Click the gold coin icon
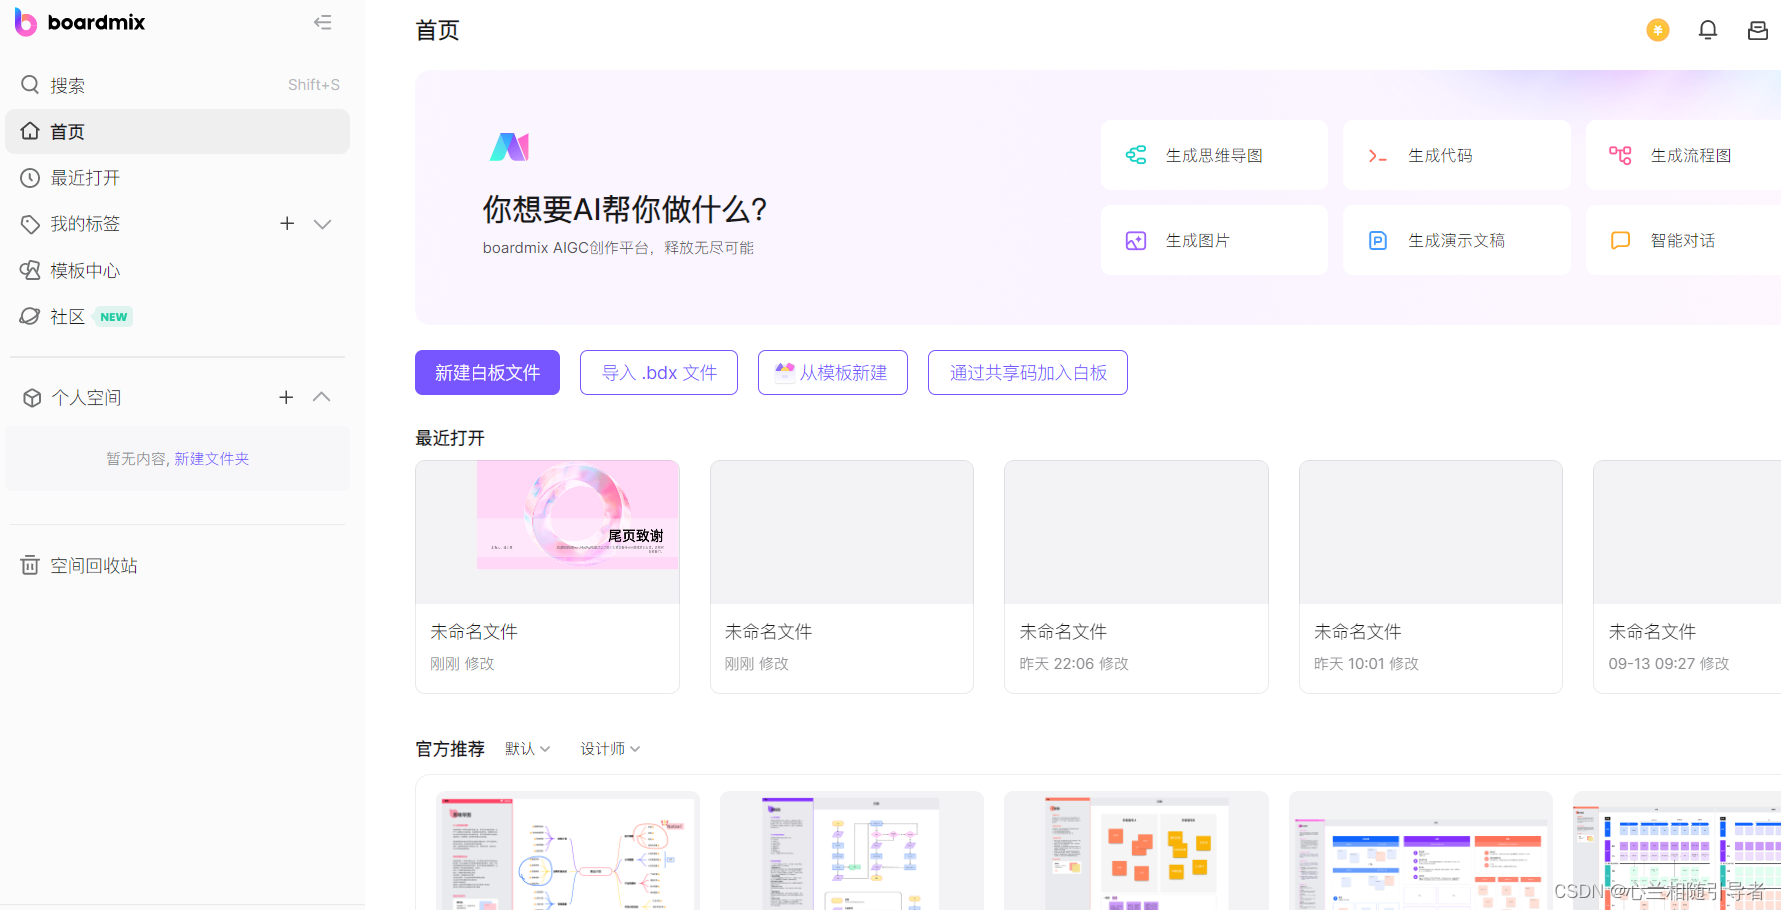Image resolution: width=1781 pixels, height=910 pixels. pyautogui.click(x=1658, y=30)
